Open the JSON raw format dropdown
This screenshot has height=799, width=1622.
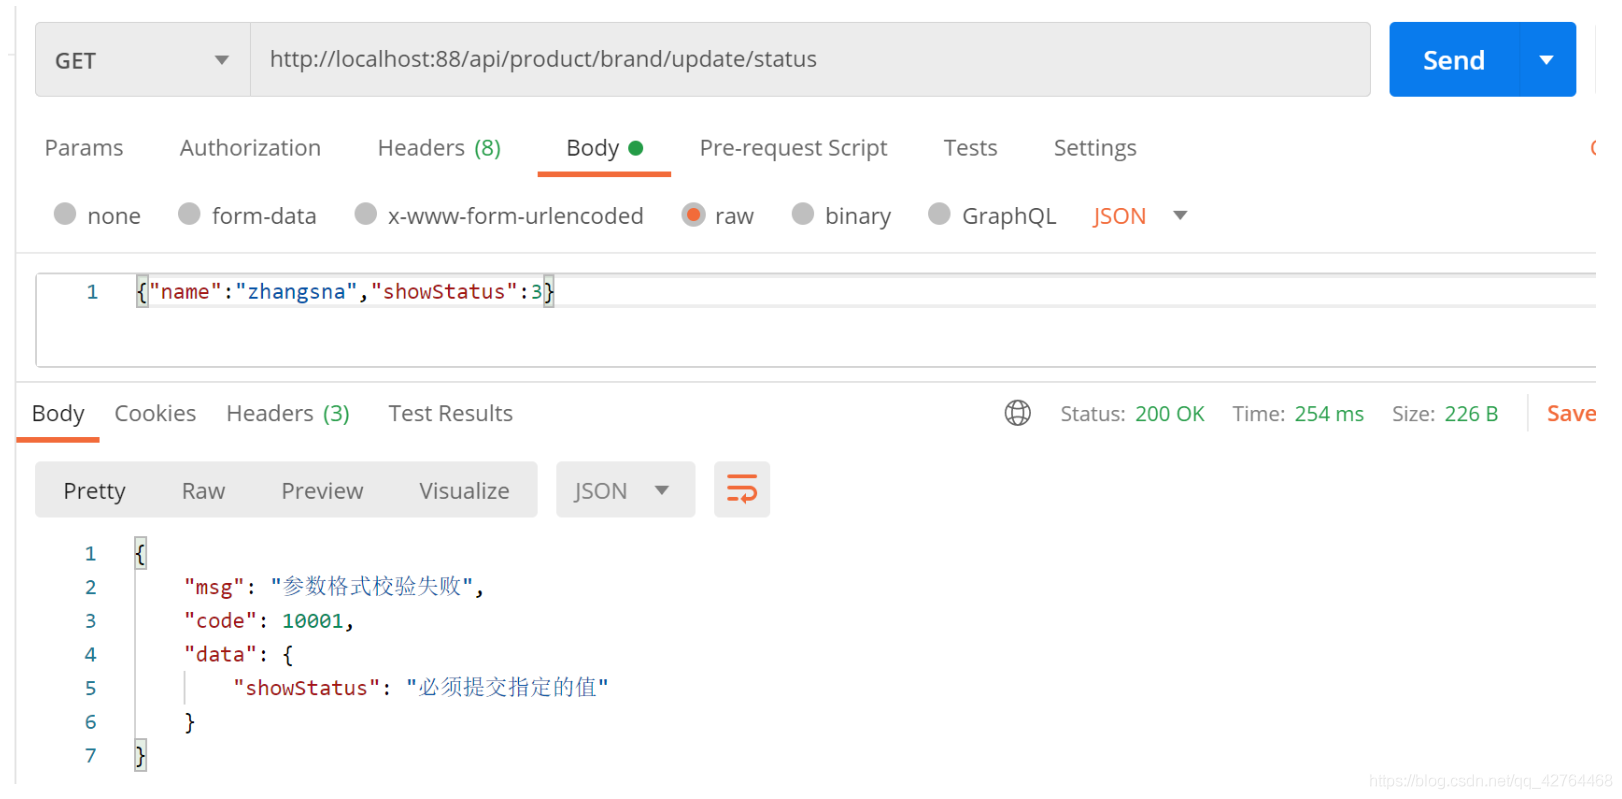point(1140,216)
